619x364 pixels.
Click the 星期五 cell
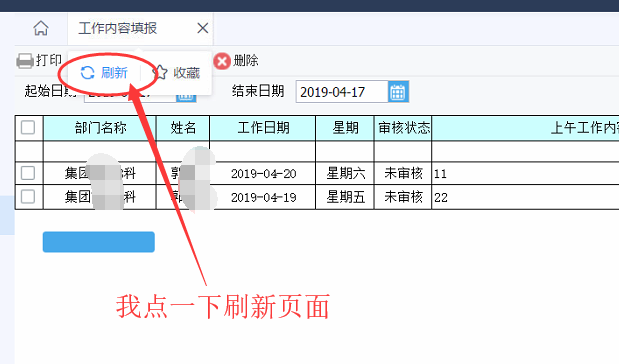(x=345, y=197)
